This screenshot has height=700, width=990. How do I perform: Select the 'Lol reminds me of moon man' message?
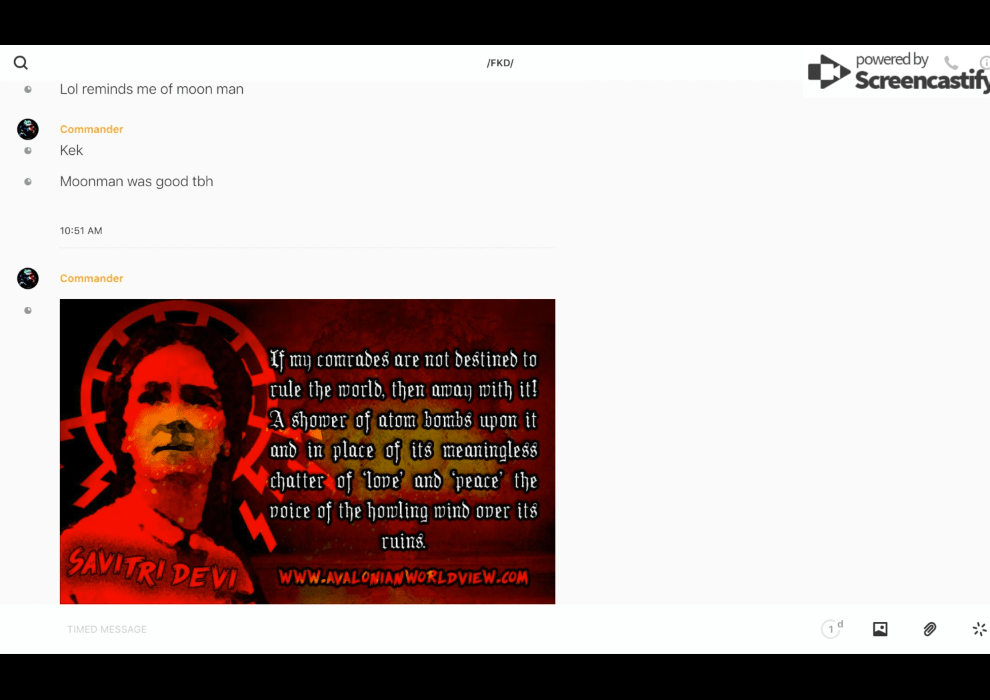[x=151, y=89]
